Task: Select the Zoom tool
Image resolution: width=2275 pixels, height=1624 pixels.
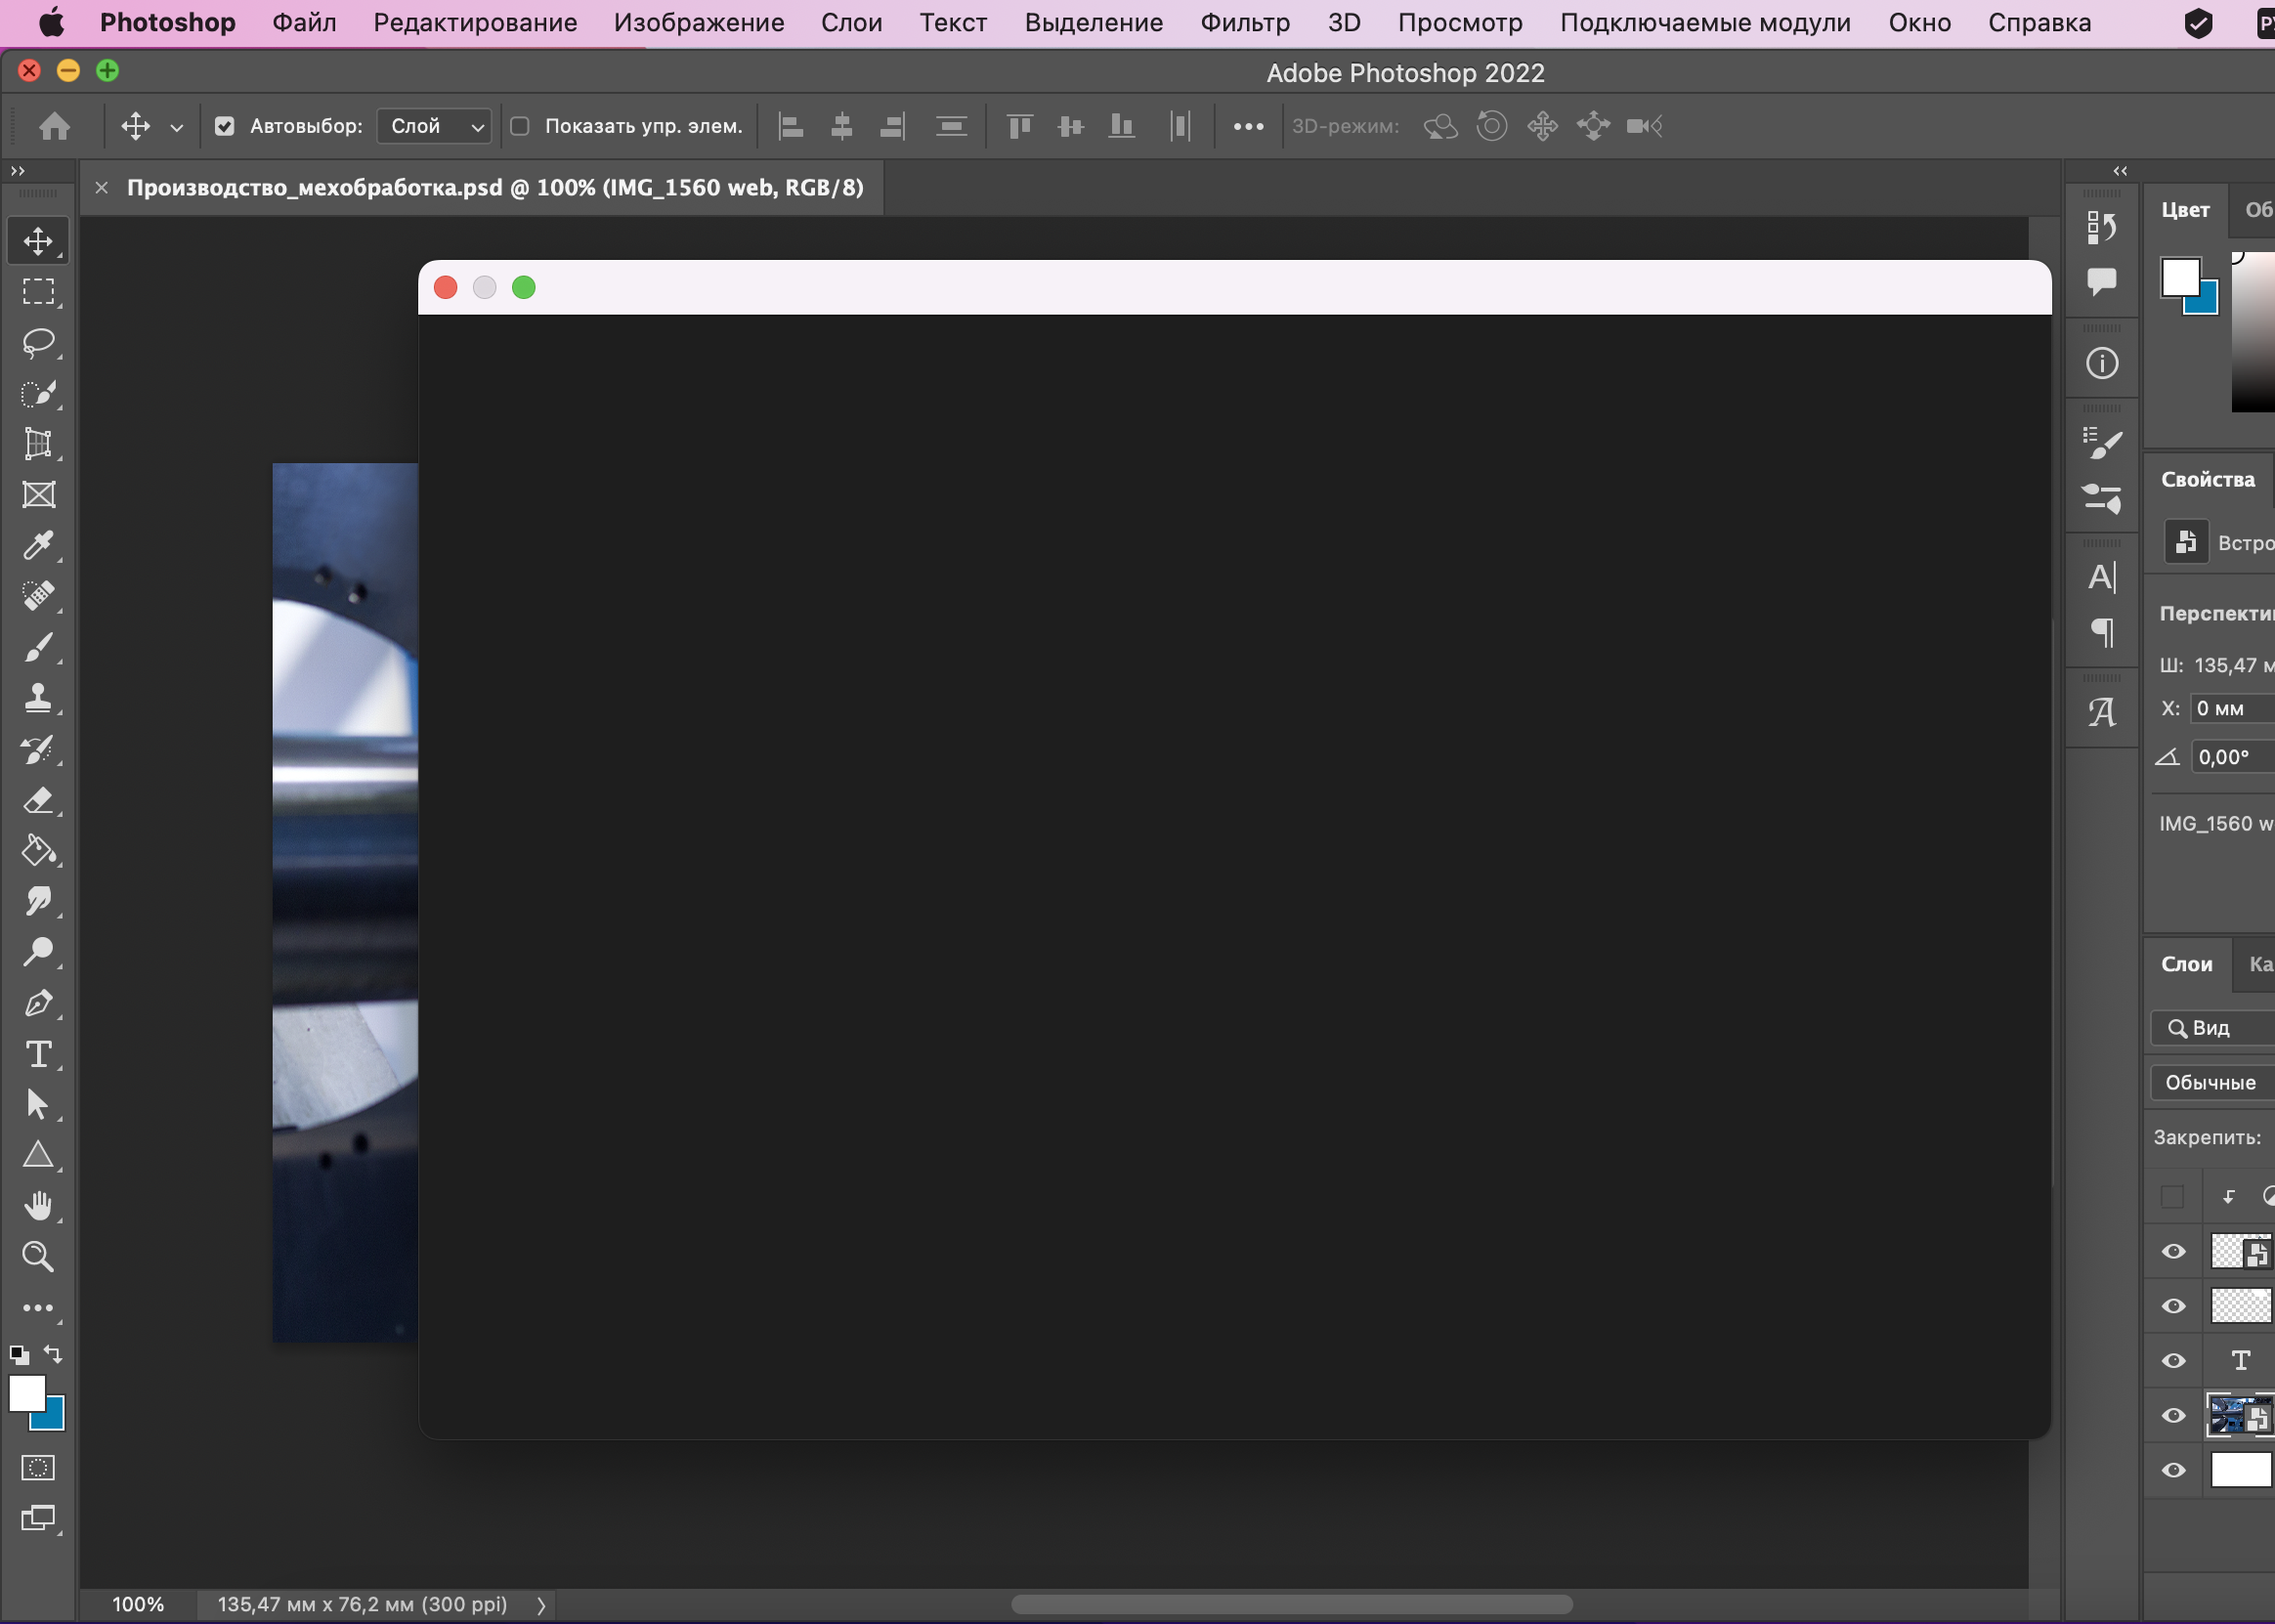Action: point(38,1257)
